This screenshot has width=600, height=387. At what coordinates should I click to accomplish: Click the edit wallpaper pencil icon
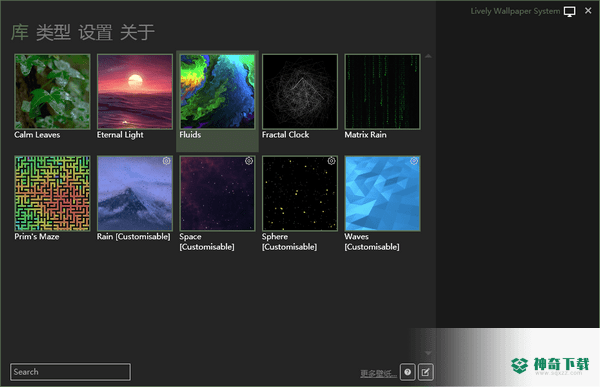click(426, 372)
